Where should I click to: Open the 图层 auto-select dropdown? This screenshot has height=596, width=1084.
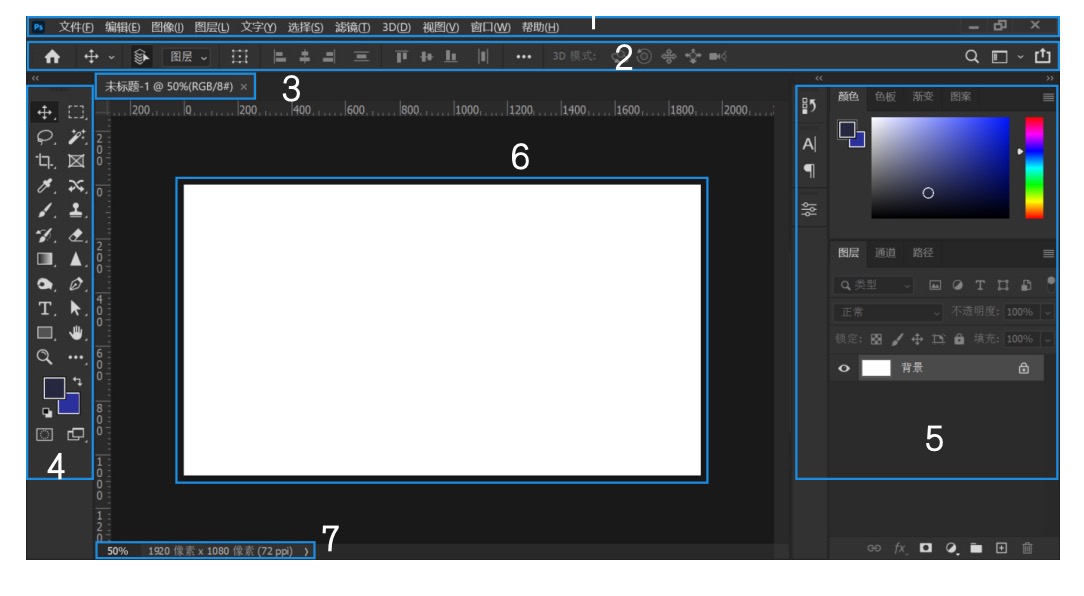(187, 57)
